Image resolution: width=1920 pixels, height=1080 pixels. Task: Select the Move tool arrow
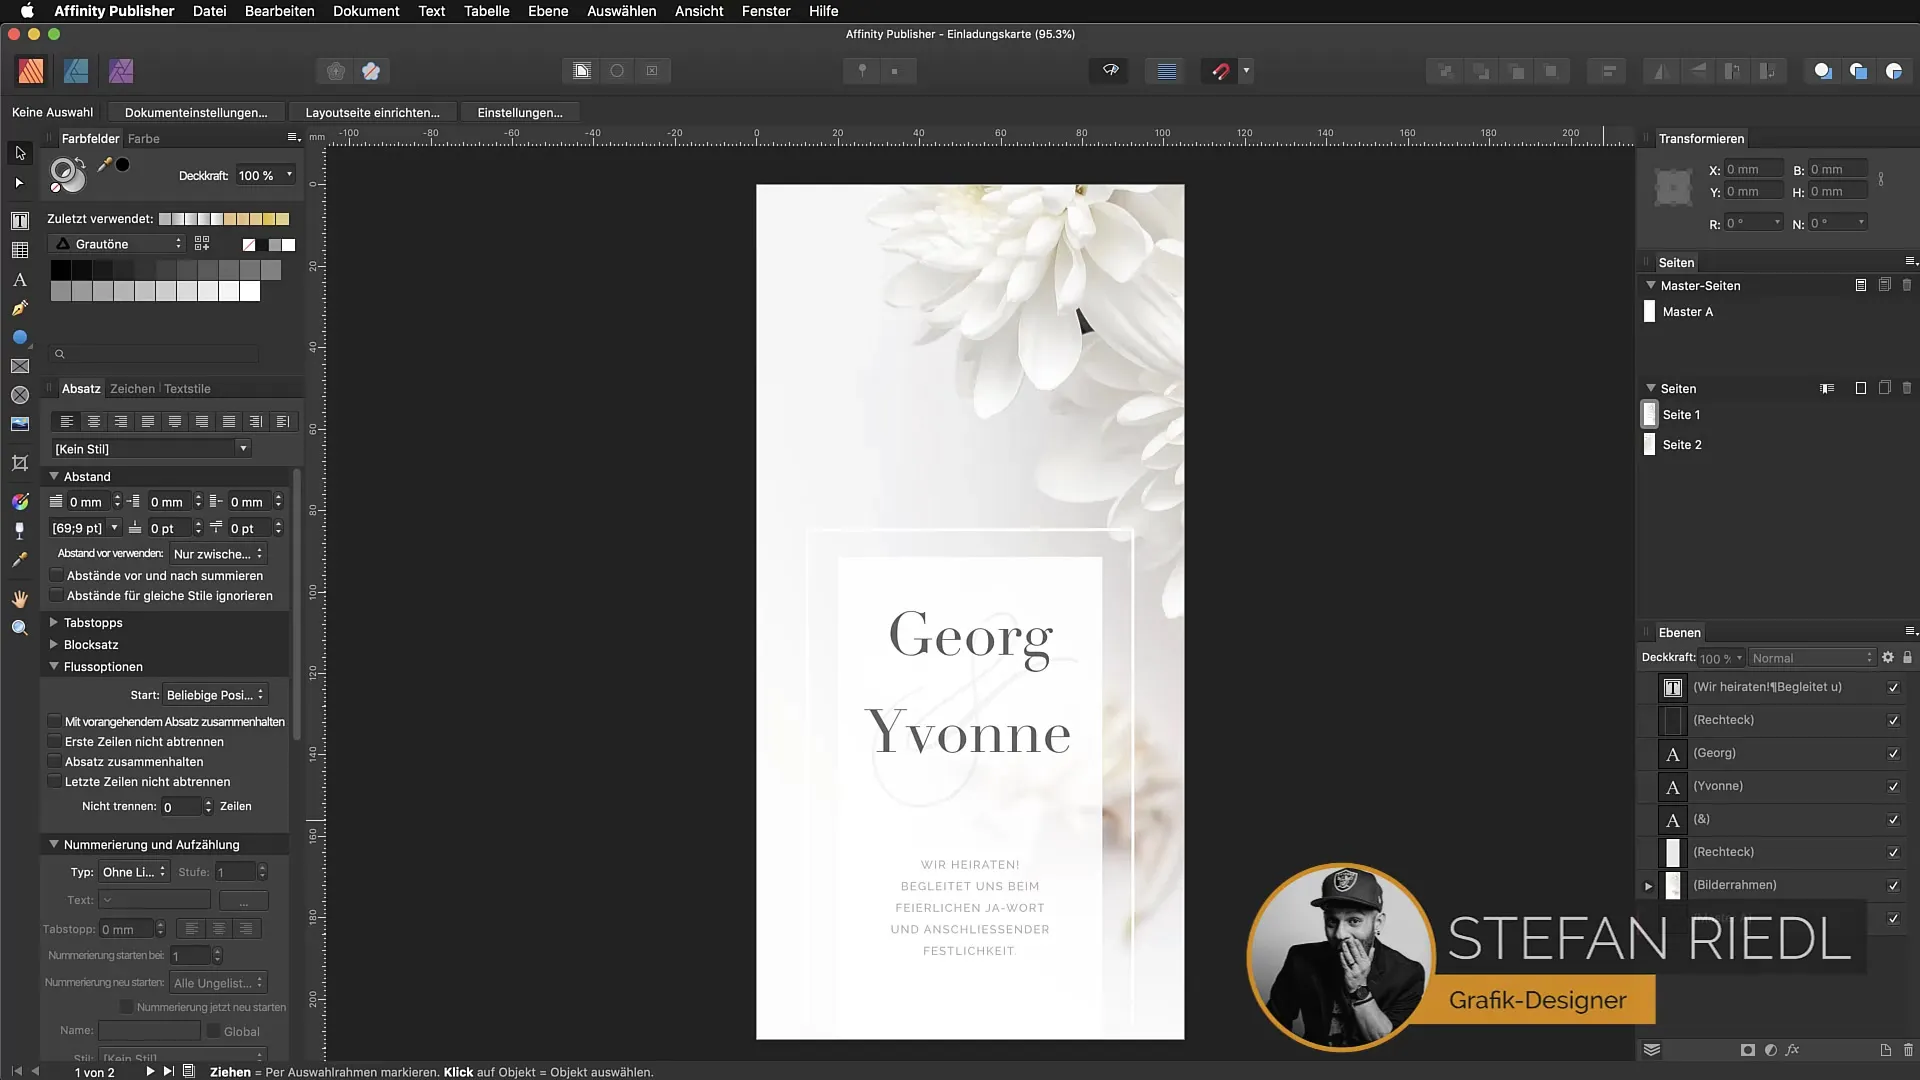pyautogui.click(x=20, y=153)
